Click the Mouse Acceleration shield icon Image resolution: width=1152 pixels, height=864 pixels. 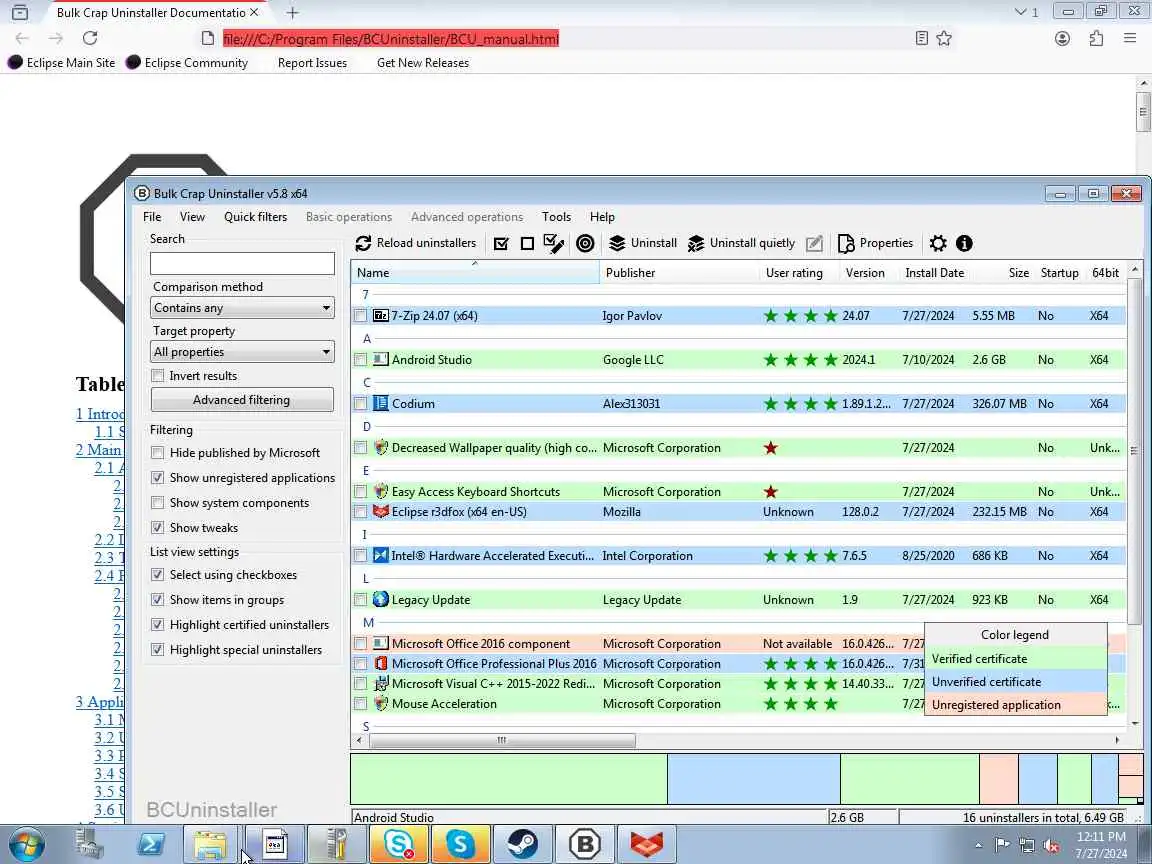(x=381, y=703)
